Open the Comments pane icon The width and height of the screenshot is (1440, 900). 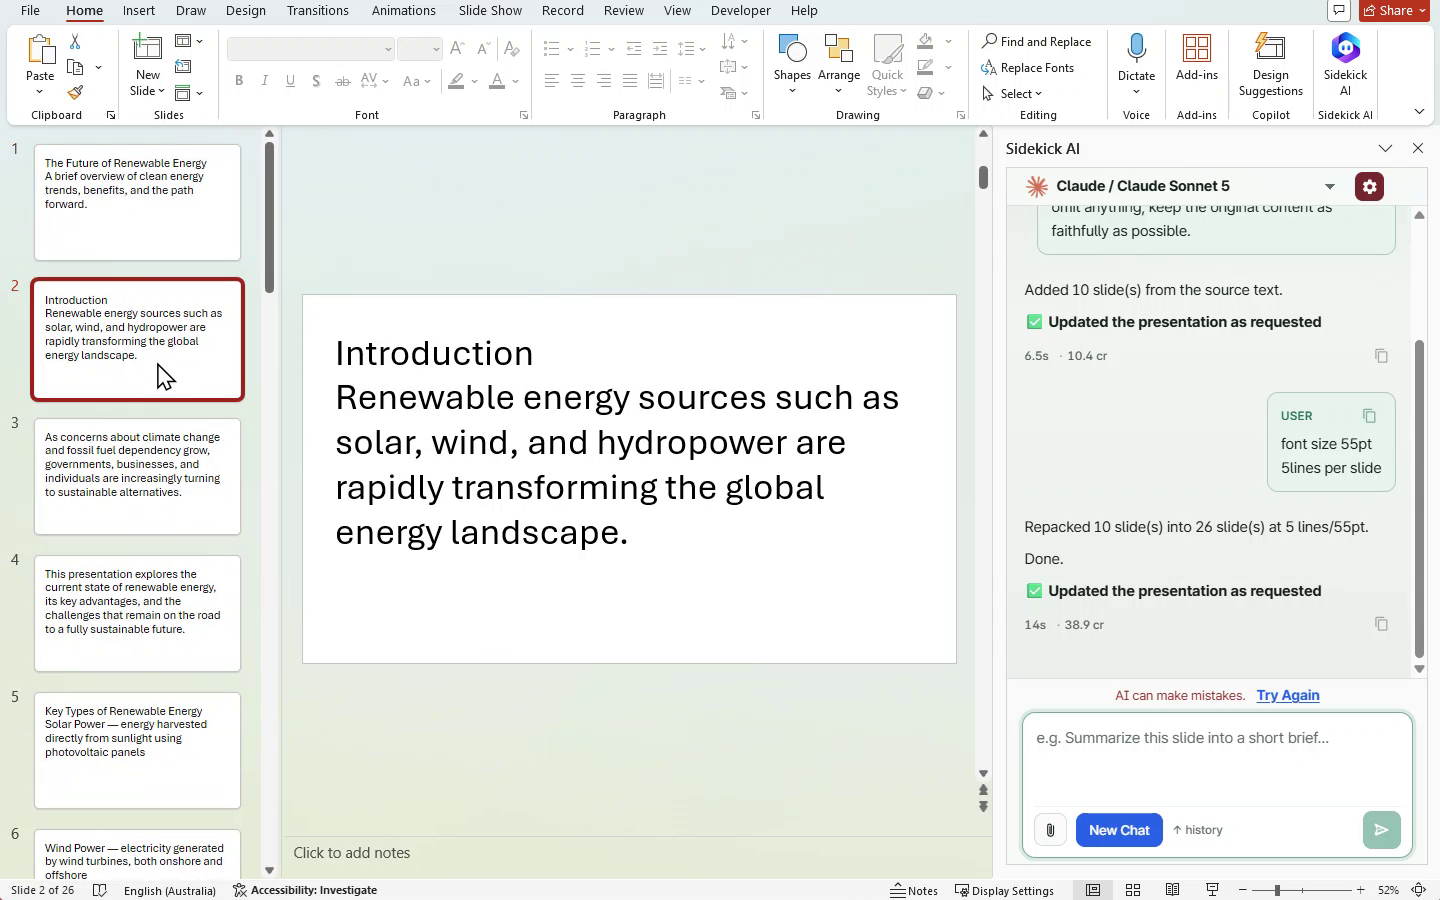(1339, 11)
